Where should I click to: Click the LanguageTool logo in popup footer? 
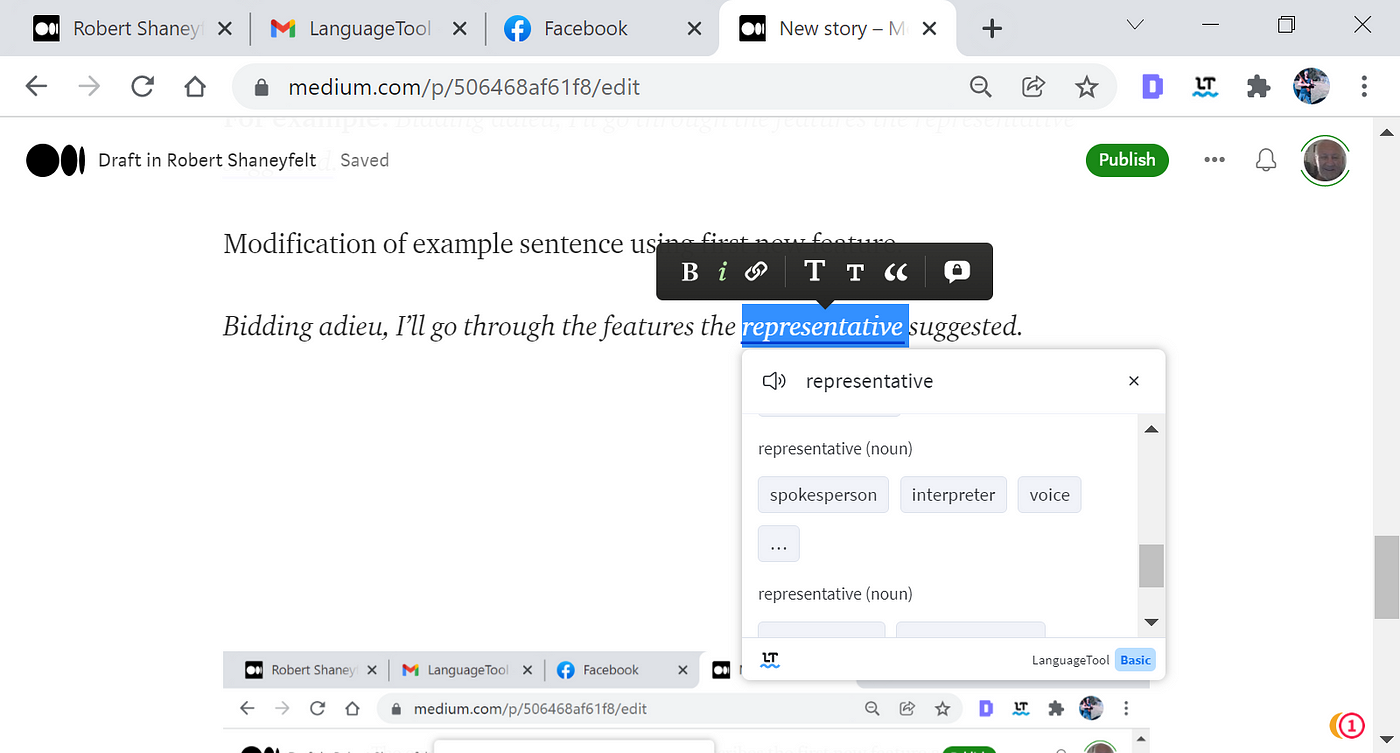coord(770,659)
